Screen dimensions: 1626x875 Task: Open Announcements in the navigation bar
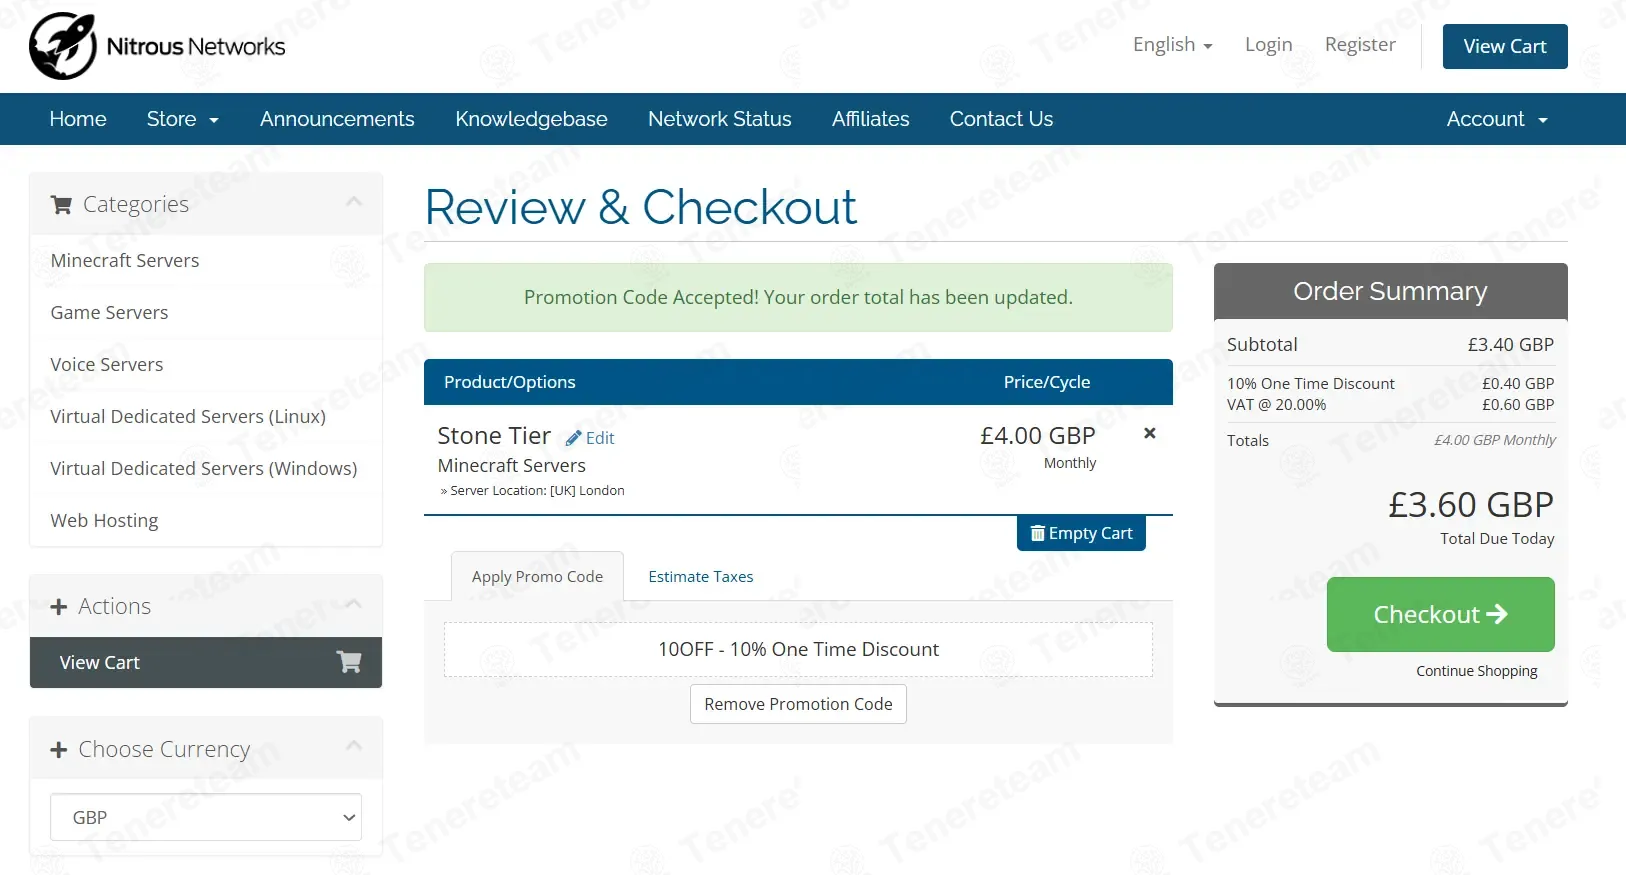tap(337, 119)
